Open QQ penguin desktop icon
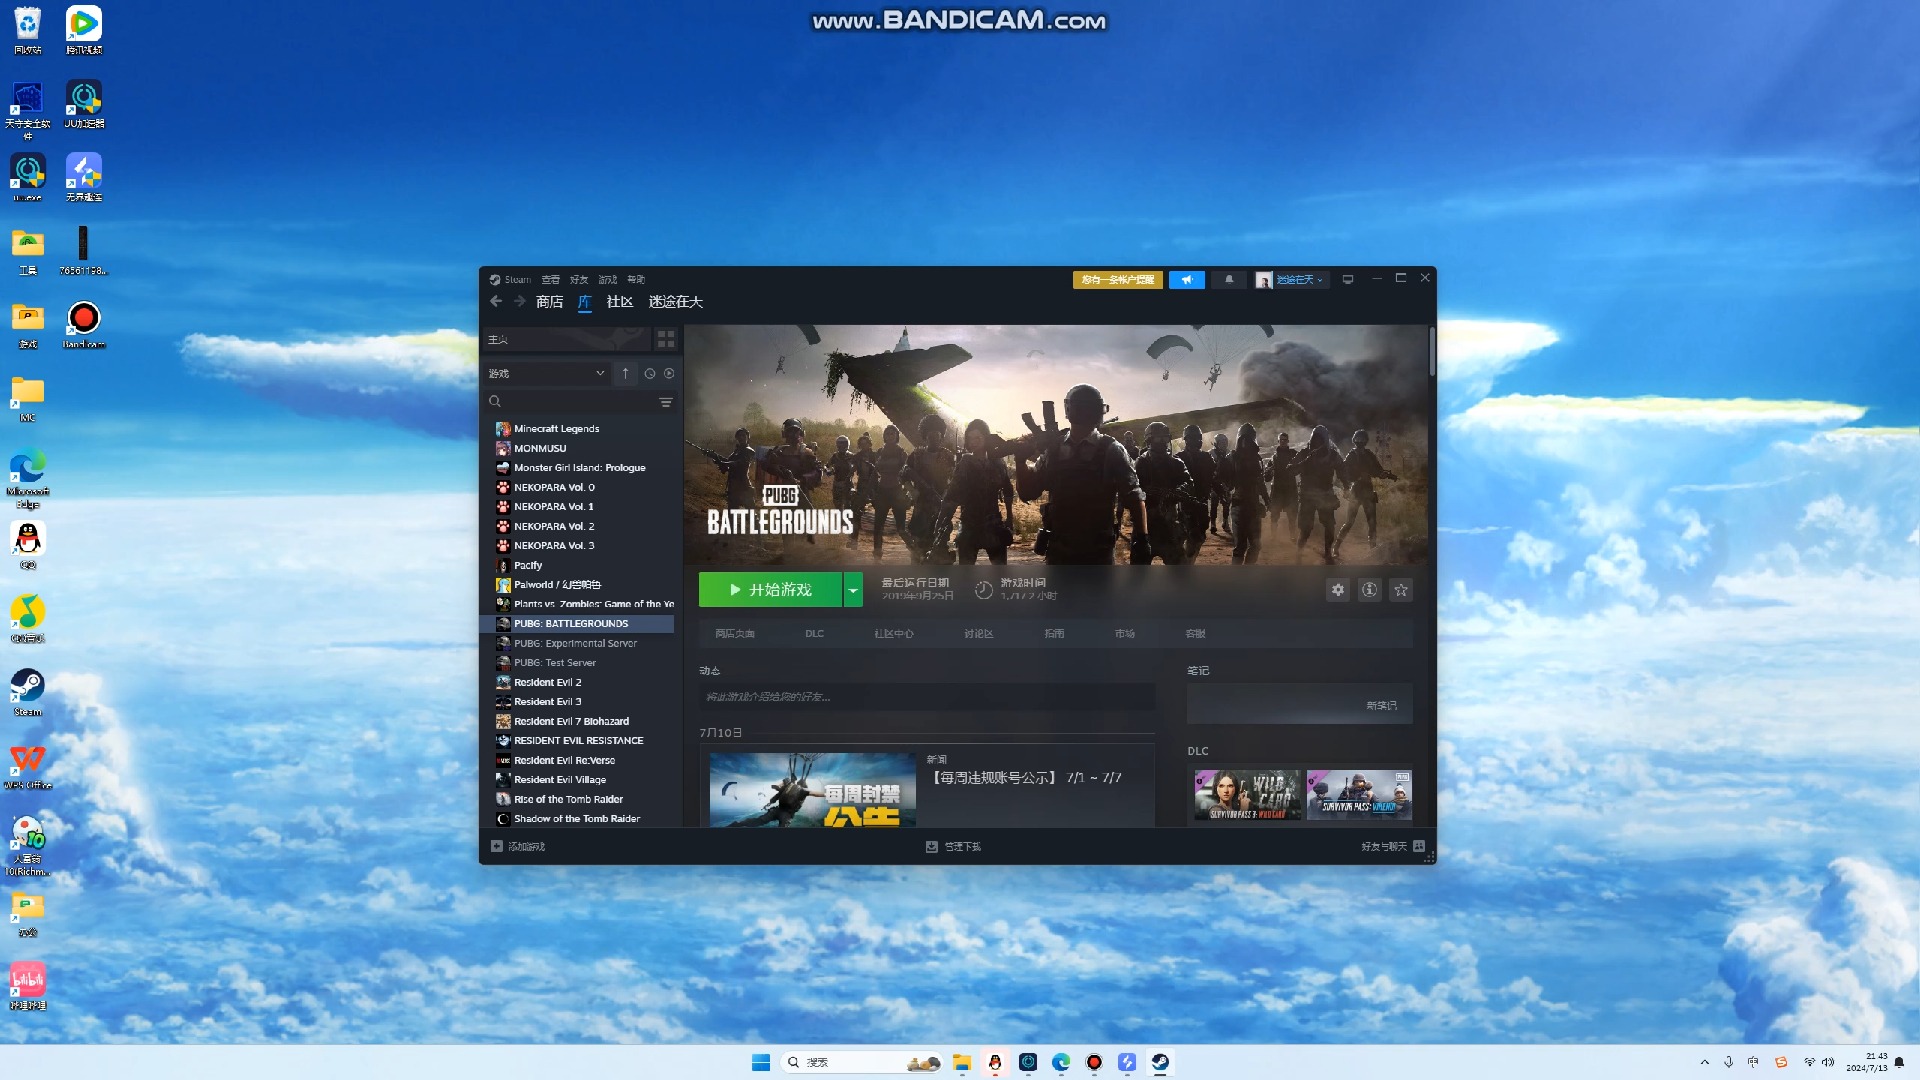This screenshot has height=1080, width=1920. point(28,545)
